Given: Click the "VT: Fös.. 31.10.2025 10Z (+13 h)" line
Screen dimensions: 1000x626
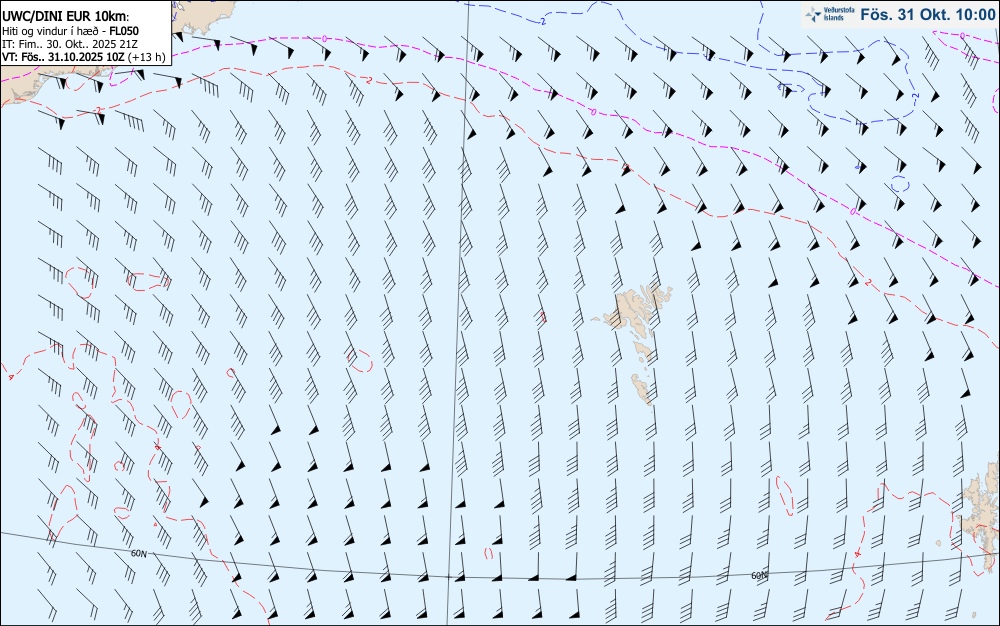Looking at the screenshot, I should pos(84,57).
